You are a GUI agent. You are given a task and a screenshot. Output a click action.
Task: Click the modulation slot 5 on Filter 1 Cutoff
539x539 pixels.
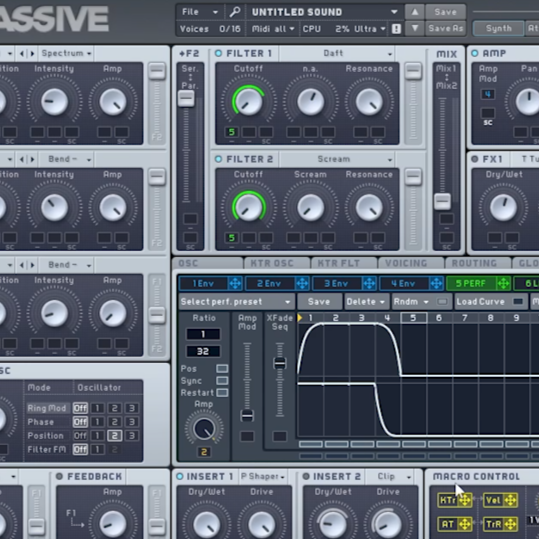[x=232, y=132]
